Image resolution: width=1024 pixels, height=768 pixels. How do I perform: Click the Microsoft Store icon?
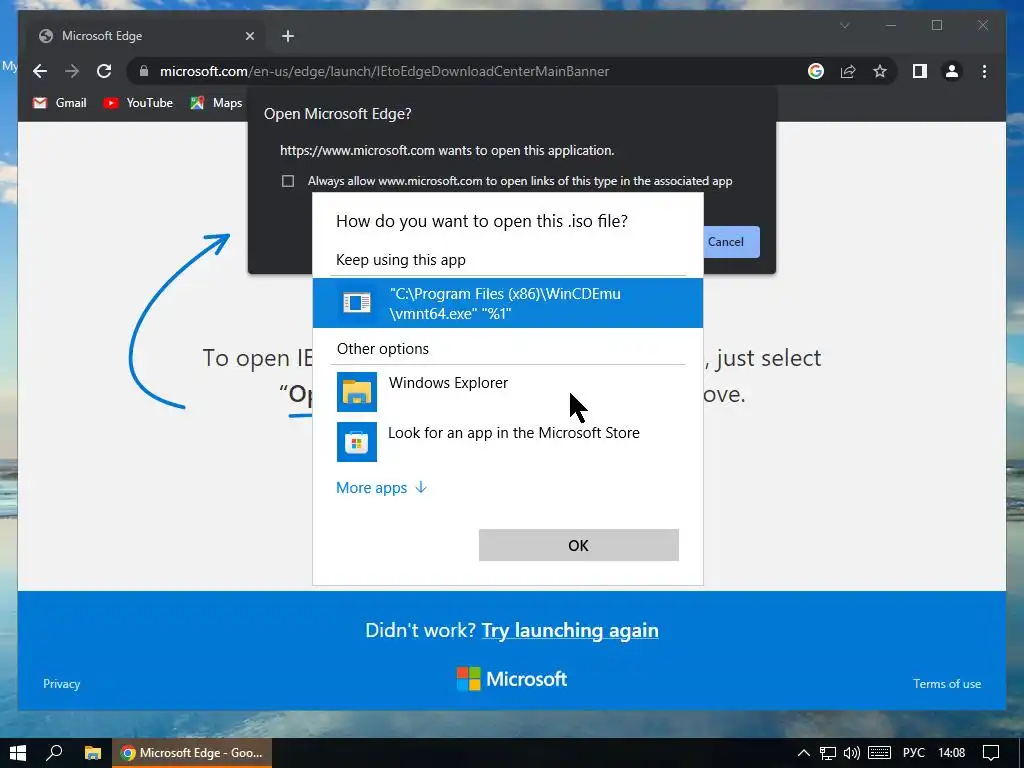click(x=357, y=442)
